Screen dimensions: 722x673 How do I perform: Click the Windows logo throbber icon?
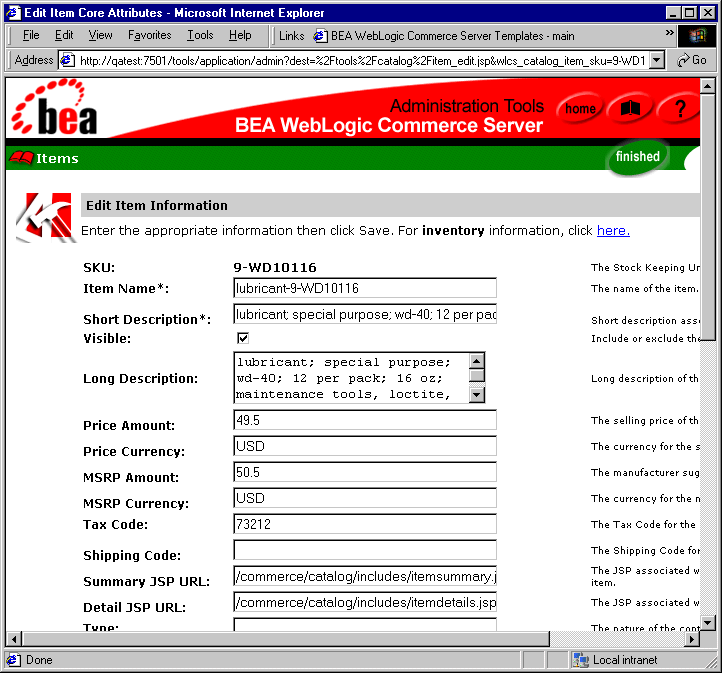click(697, 35)
